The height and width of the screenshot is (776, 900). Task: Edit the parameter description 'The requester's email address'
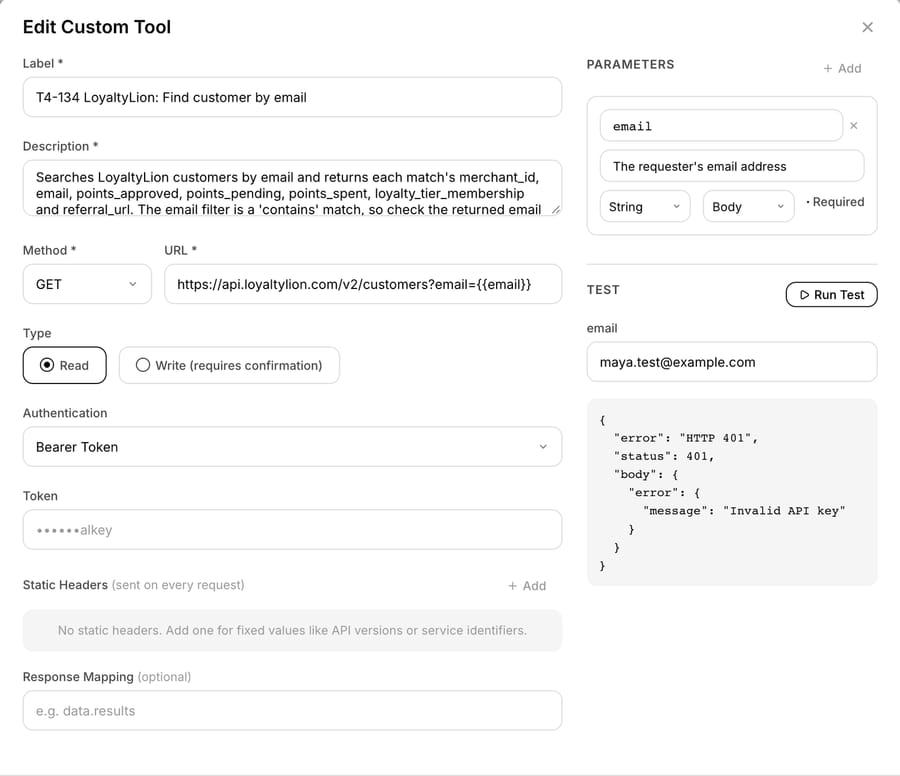(732, 166)
